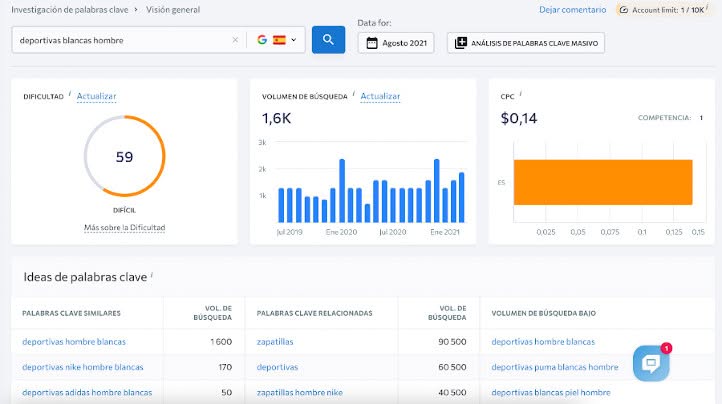Click the 90 500 search volume value
Image resolution: width=722 pixels, height=404 pixels.
(452, 342)
